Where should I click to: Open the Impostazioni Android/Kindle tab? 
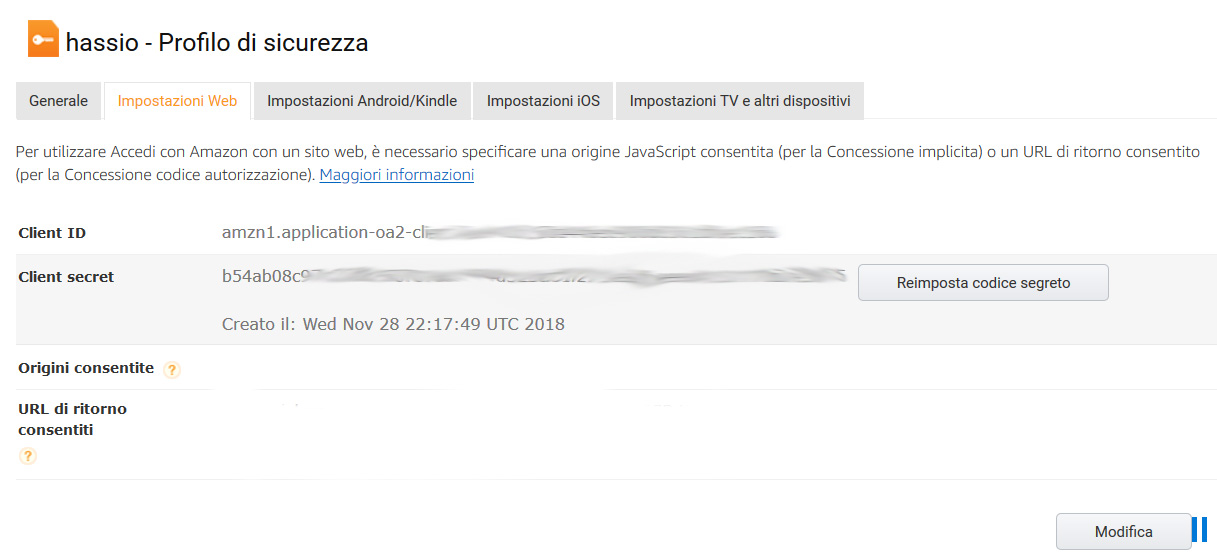point(362,101)
